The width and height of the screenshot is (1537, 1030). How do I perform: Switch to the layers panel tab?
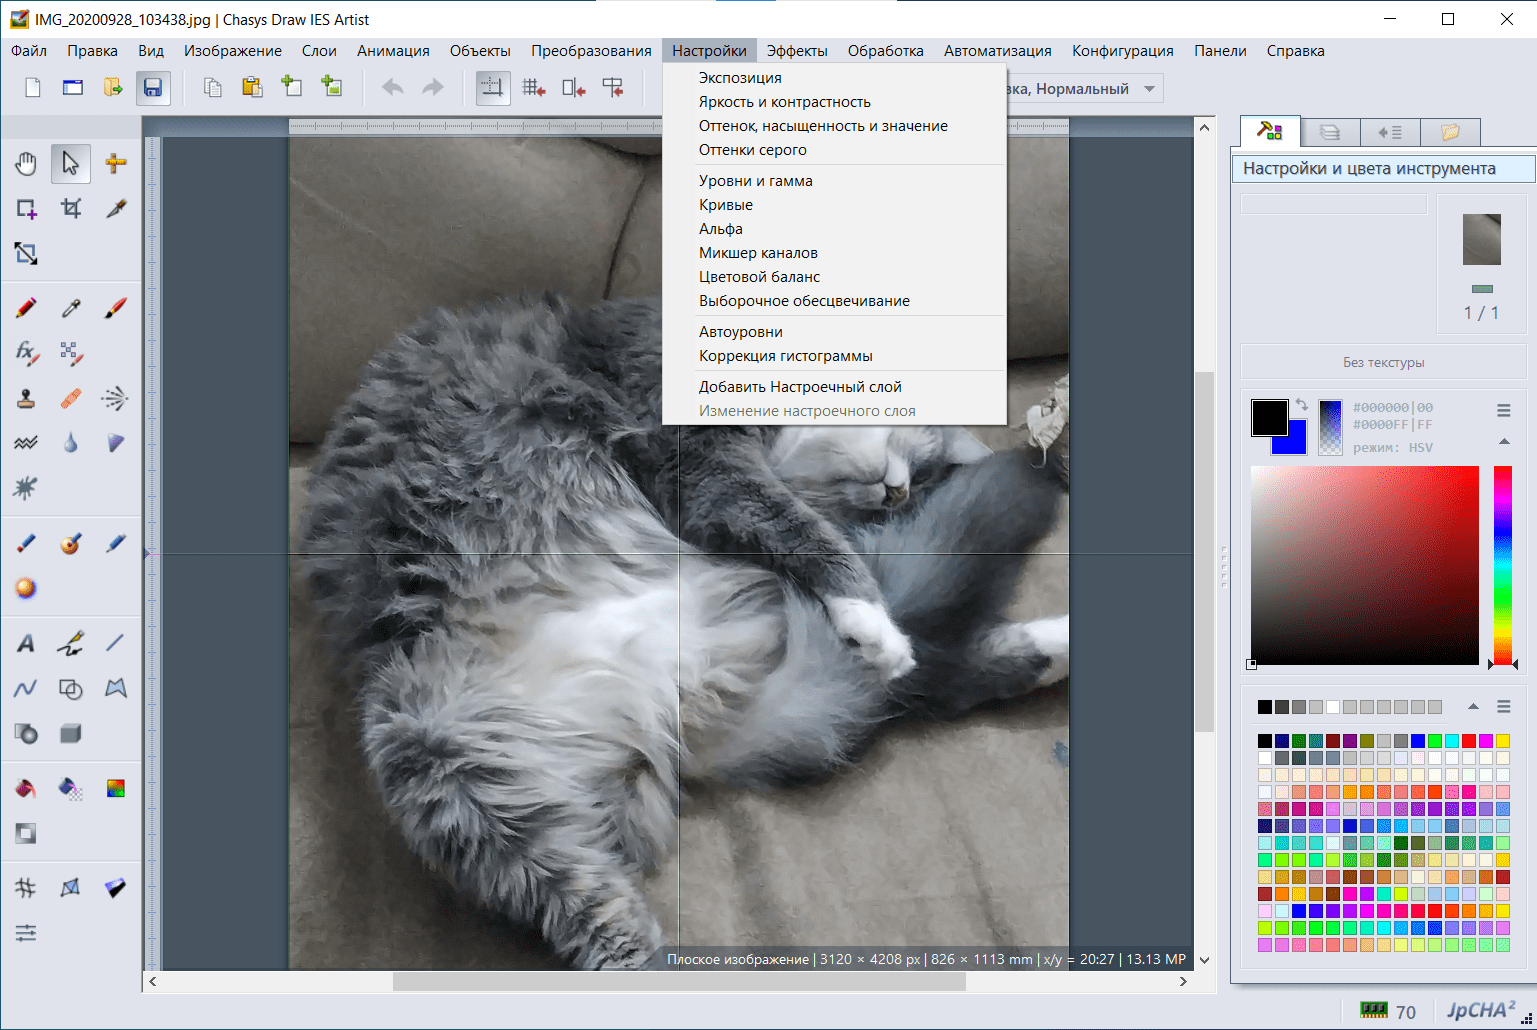(x=1330, y=132)
